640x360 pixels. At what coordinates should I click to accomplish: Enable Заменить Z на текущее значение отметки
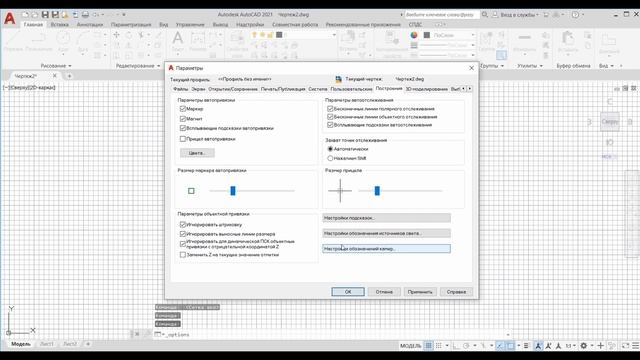click(183, 255)
